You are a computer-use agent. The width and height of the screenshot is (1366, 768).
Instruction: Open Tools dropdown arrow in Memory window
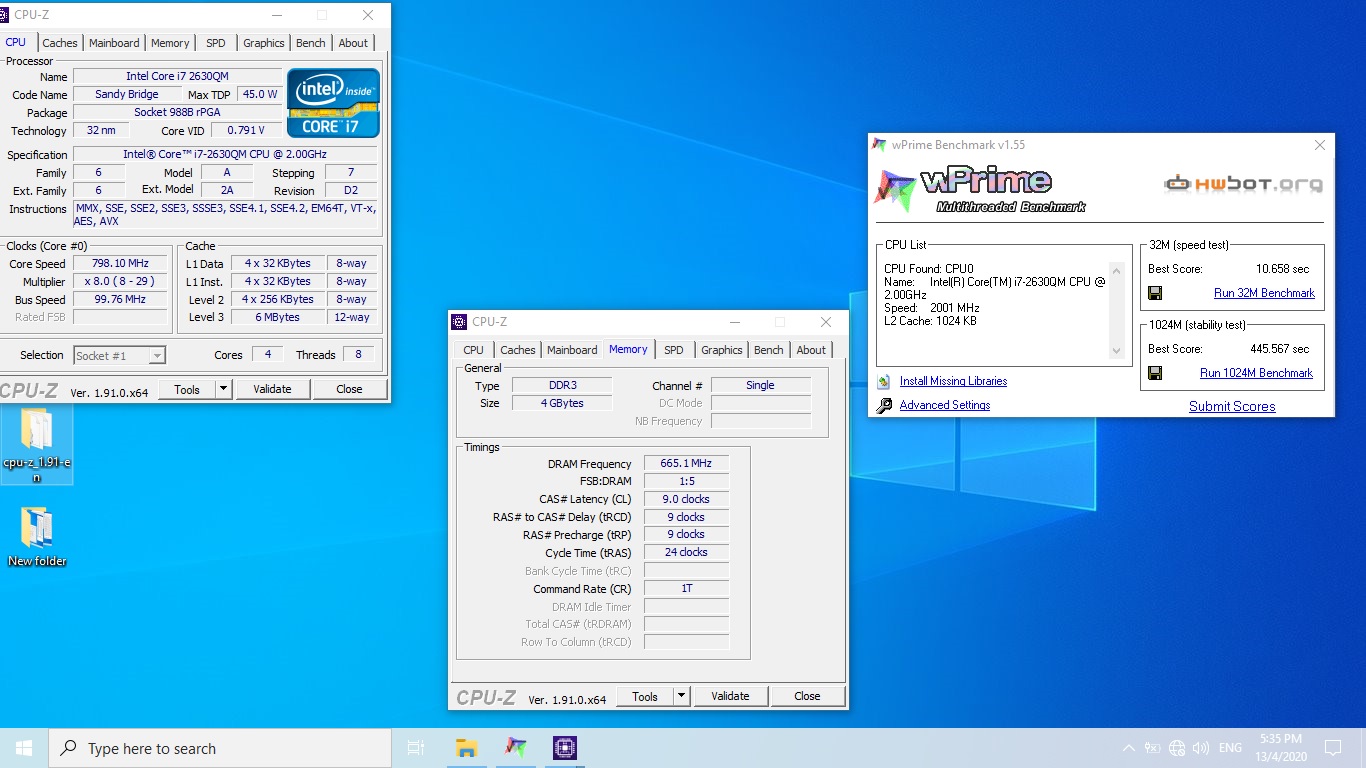tap(681, 696)
